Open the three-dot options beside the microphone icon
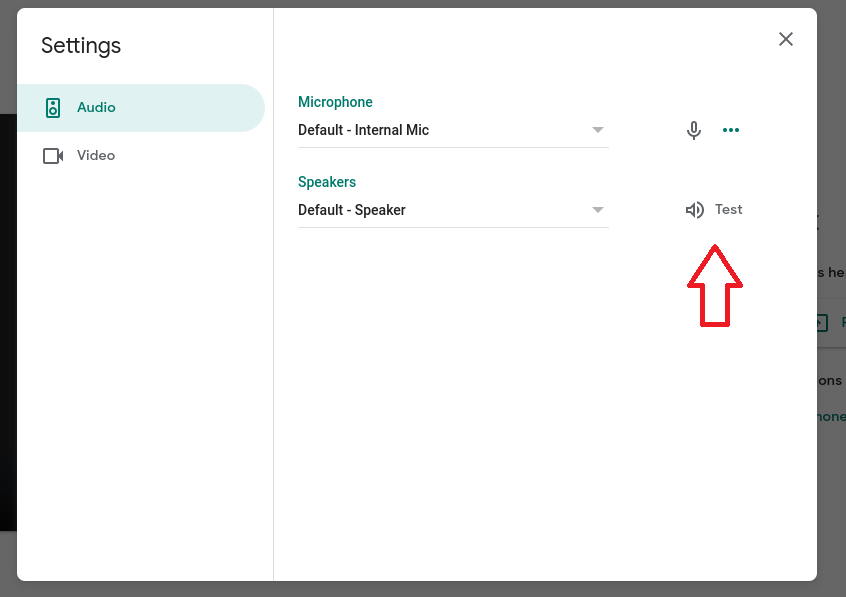Image resolution: width=846 pixels, height=597 pixels. [731, 129]
